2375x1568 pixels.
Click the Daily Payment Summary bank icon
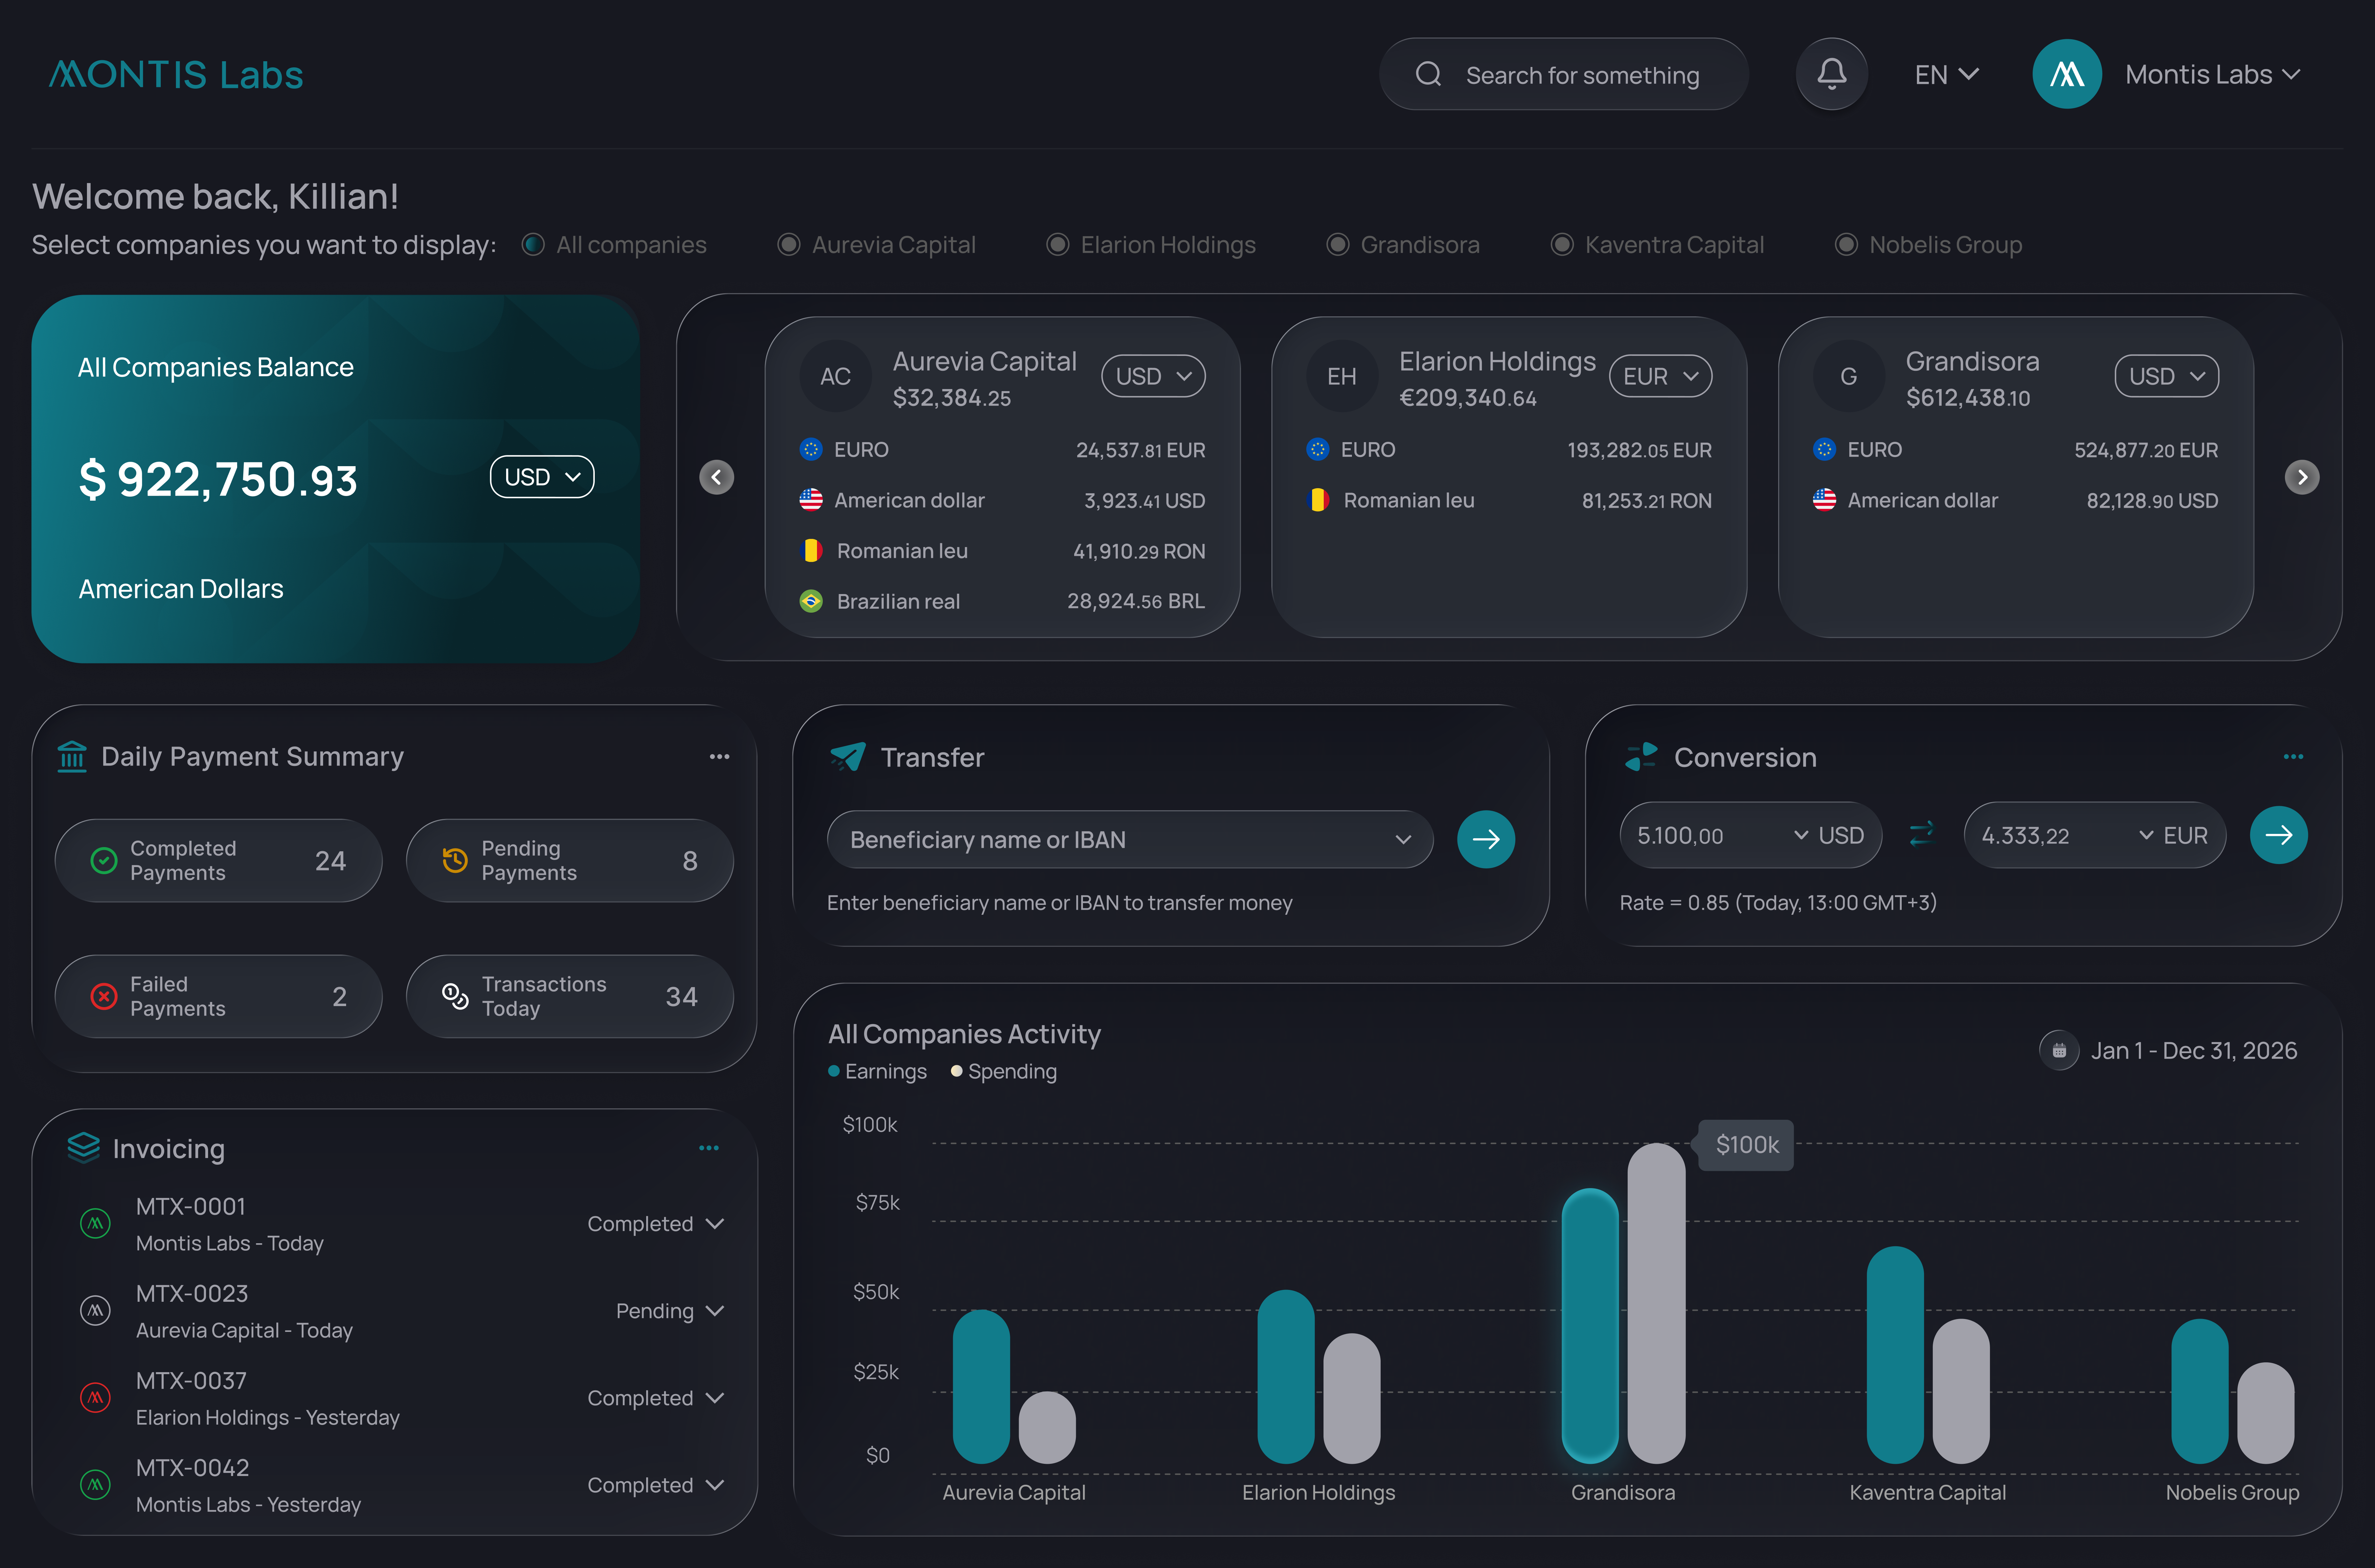coord(72,757)
